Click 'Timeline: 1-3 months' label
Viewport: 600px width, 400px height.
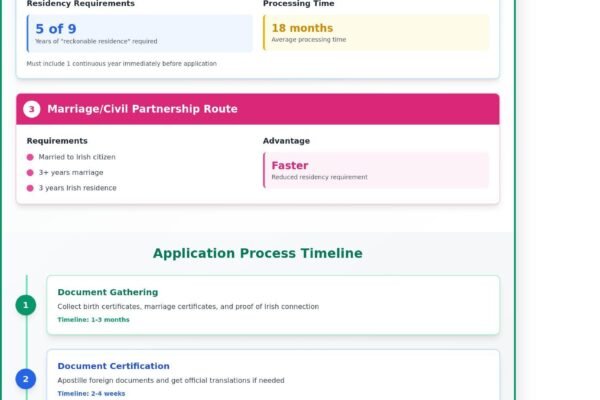coord(93,320)
